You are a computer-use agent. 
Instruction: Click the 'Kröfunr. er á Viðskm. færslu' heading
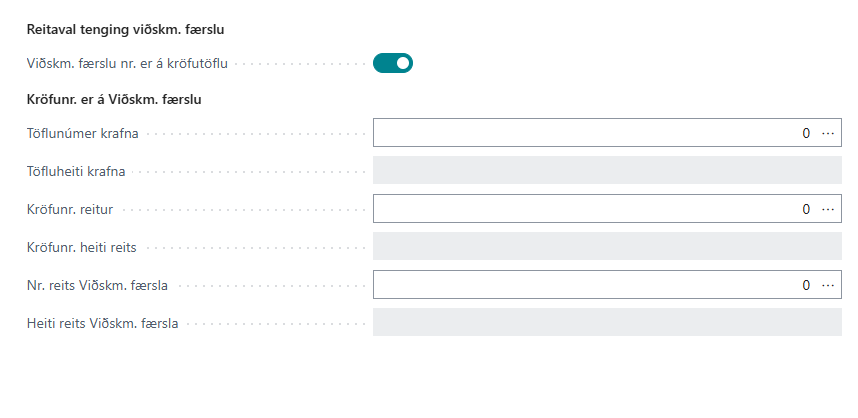pos(115,99)
